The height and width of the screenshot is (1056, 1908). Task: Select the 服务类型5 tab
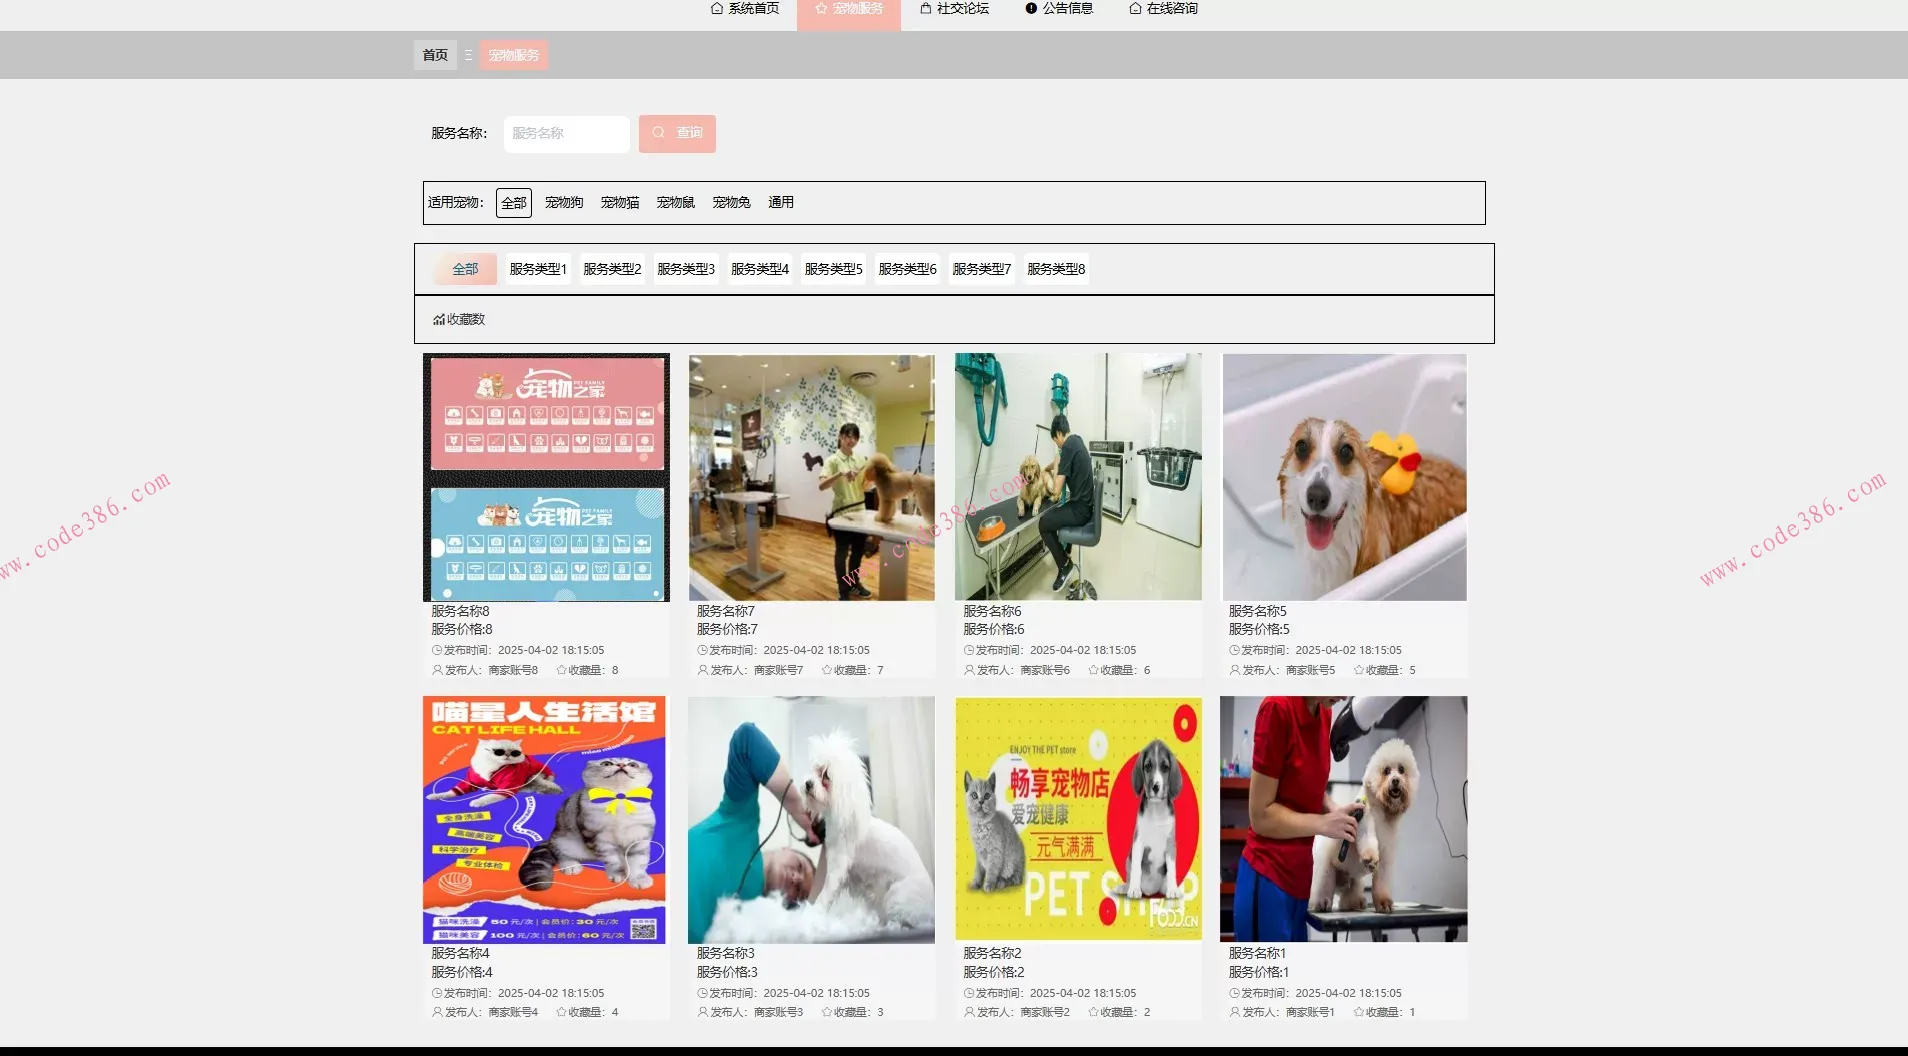(834, 269)
